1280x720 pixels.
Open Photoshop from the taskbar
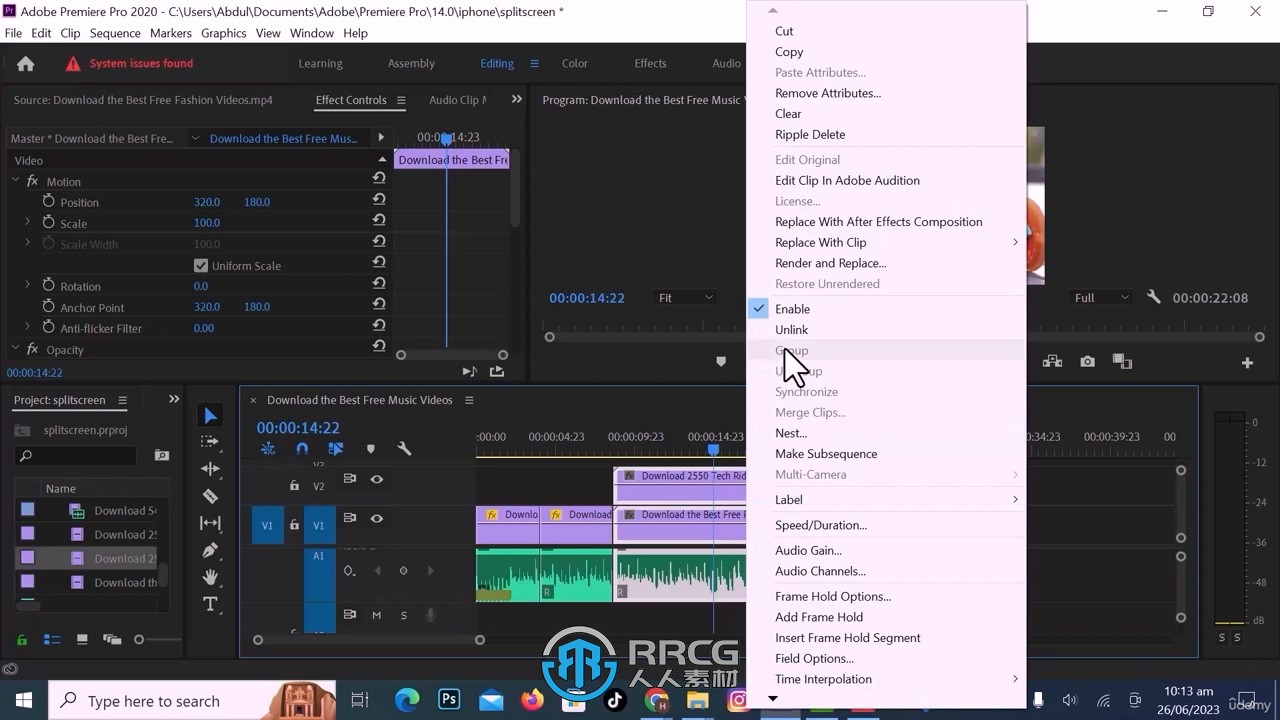449,700
